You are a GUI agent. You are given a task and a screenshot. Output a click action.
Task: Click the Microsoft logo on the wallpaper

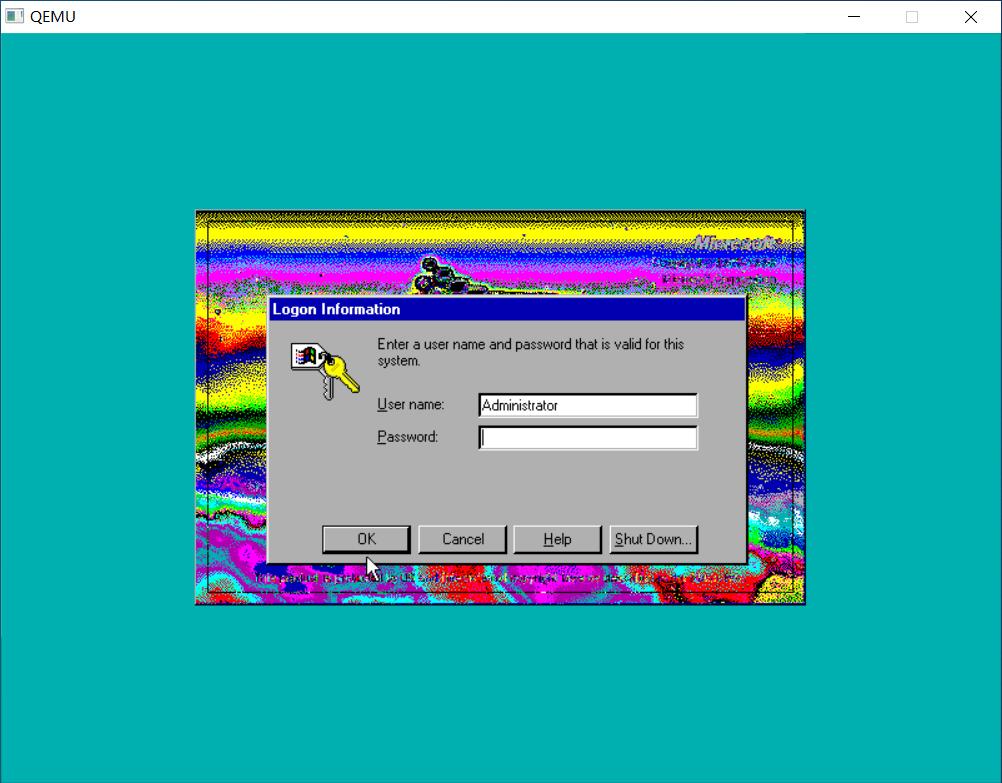tap(737, 243)
